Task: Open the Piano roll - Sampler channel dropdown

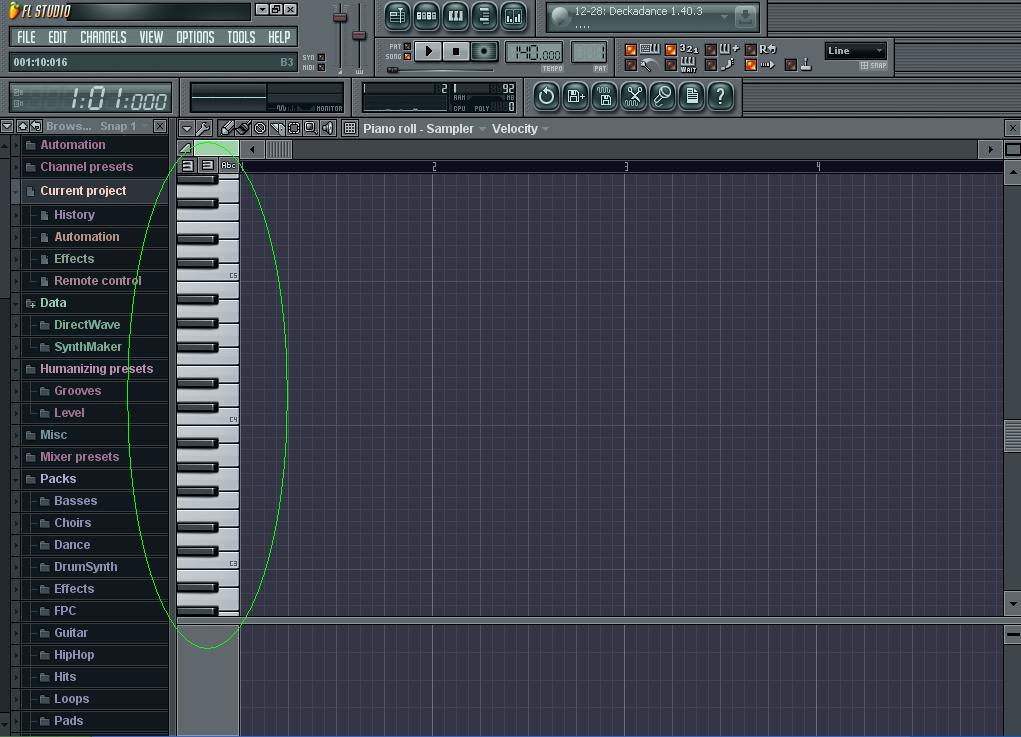Action: (425, 129)
